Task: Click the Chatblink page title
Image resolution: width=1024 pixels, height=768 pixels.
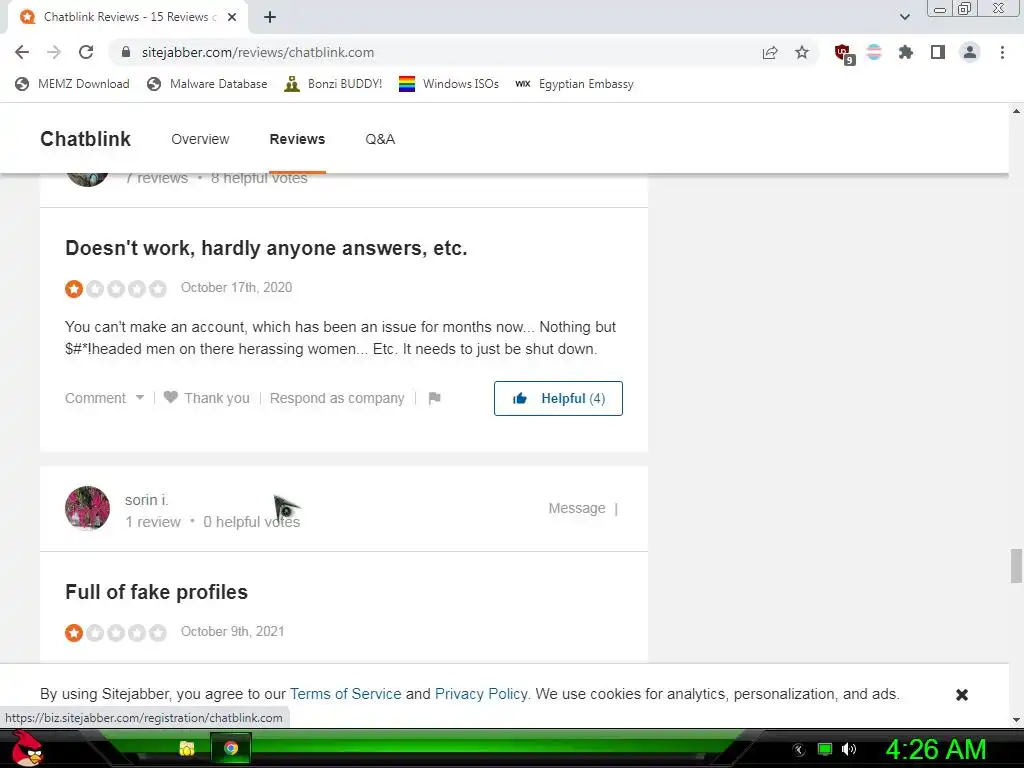Action: pyautogui.click(x=86, y=139)
